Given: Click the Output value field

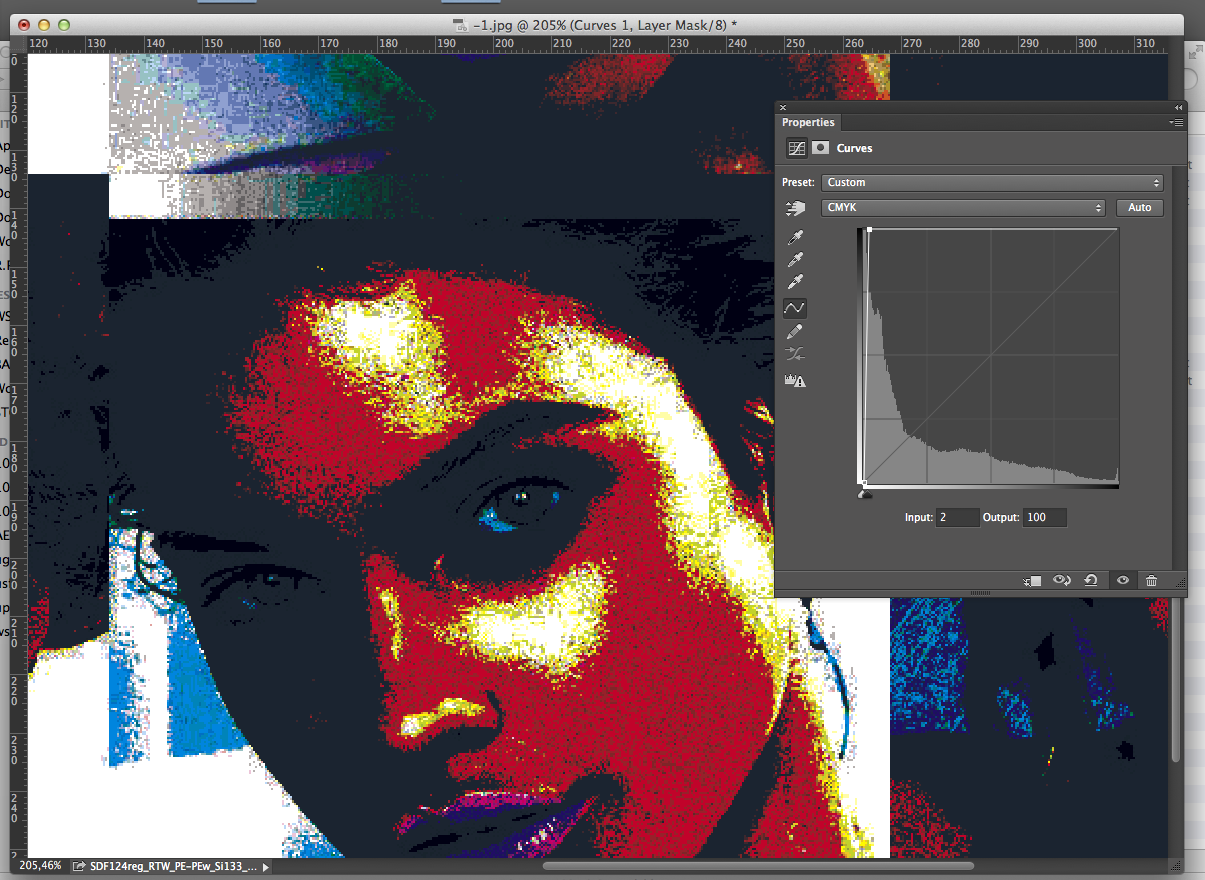Looking at the screenshot, I should [x=1045, y=518].
